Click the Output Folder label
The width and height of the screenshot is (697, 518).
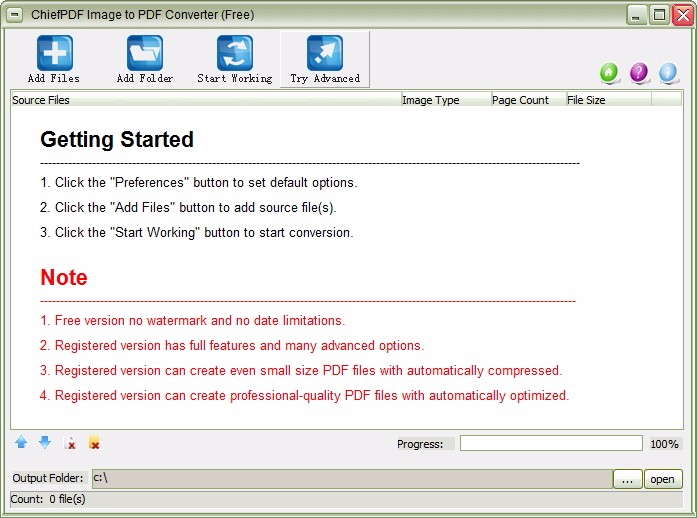[48, 478]
